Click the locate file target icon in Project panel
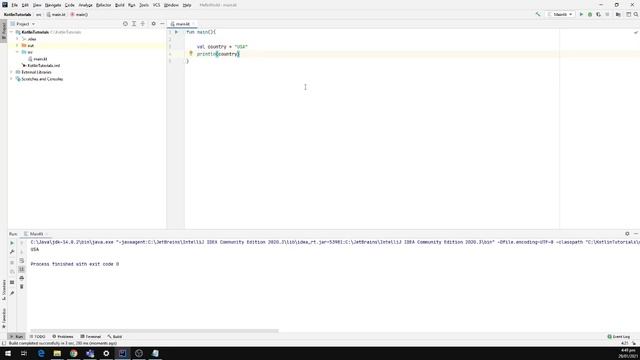This screenshot has width=640, height=360. [x=125, y=24]
